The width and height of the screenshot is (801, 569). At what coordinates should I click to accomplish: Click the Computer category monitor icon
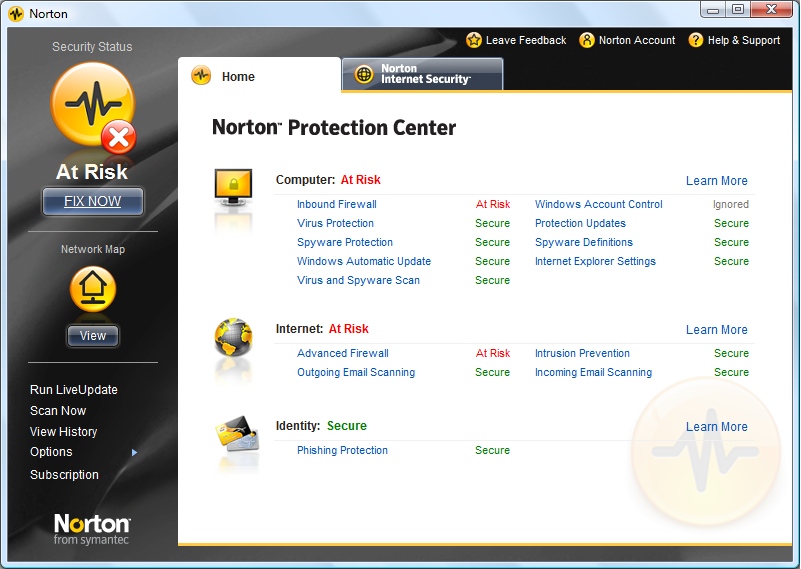tap(232, 190)
